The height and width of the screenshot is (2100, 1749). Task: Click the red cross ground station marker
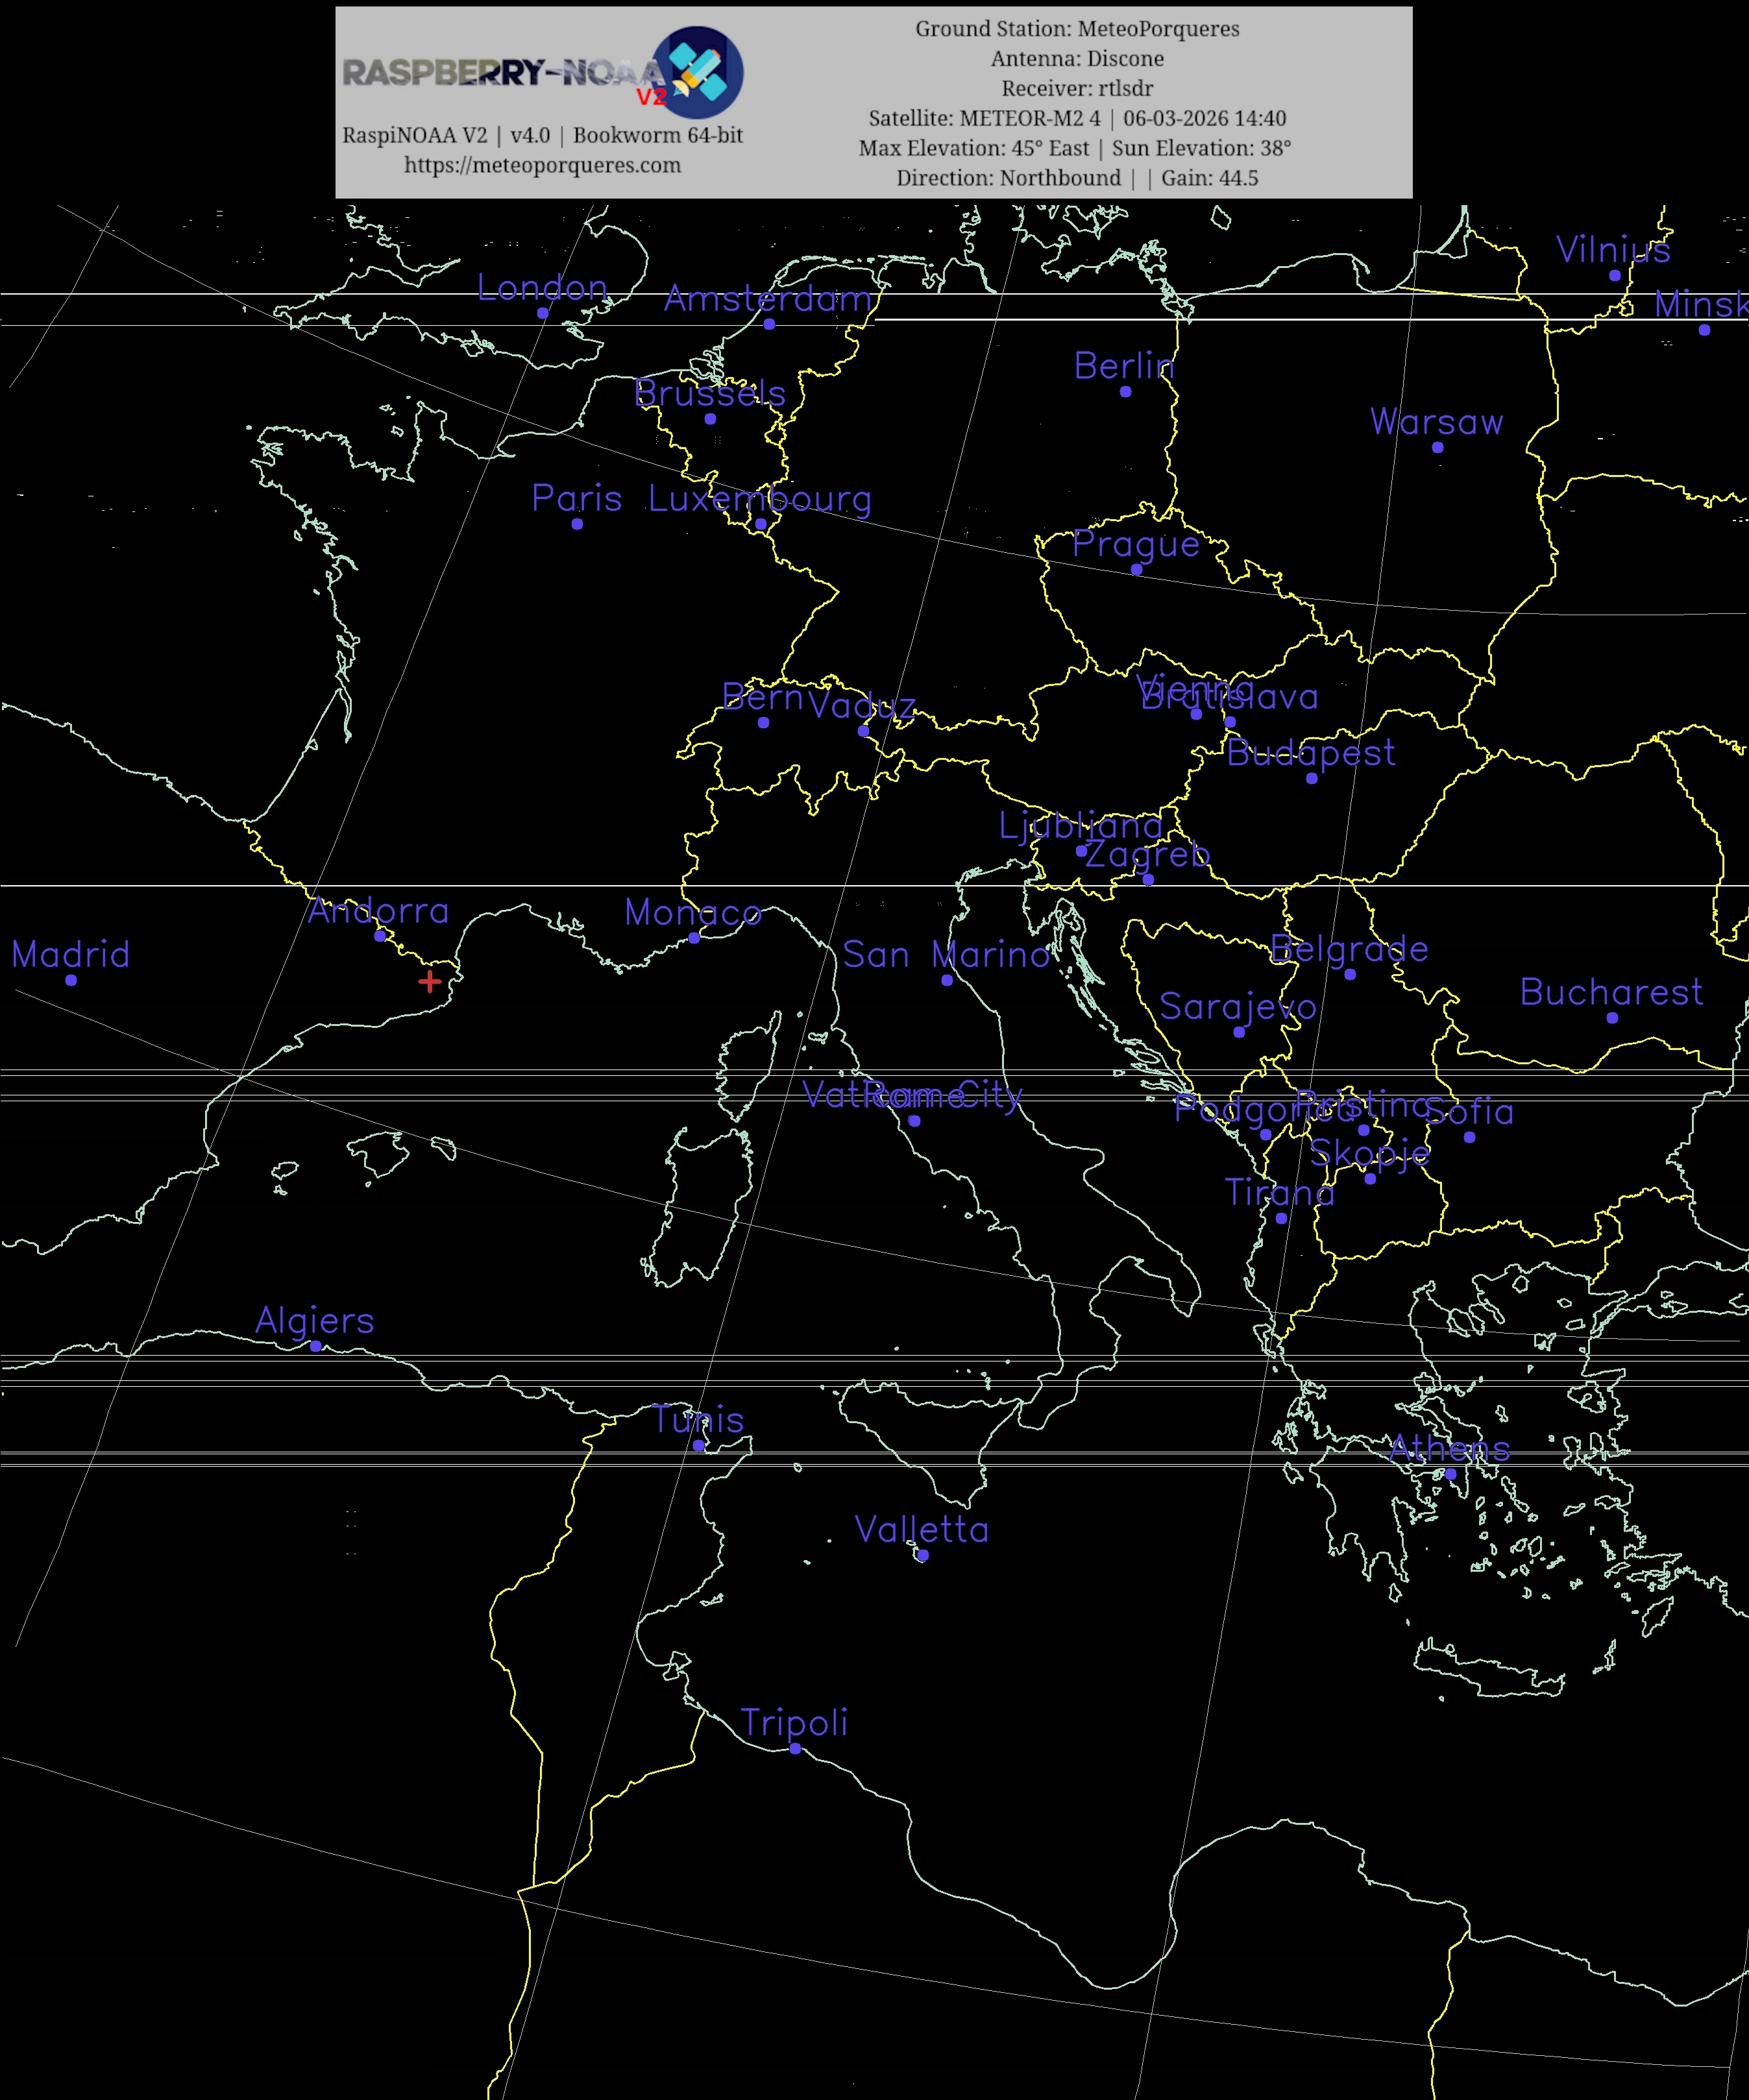click(x=430, y=981)
